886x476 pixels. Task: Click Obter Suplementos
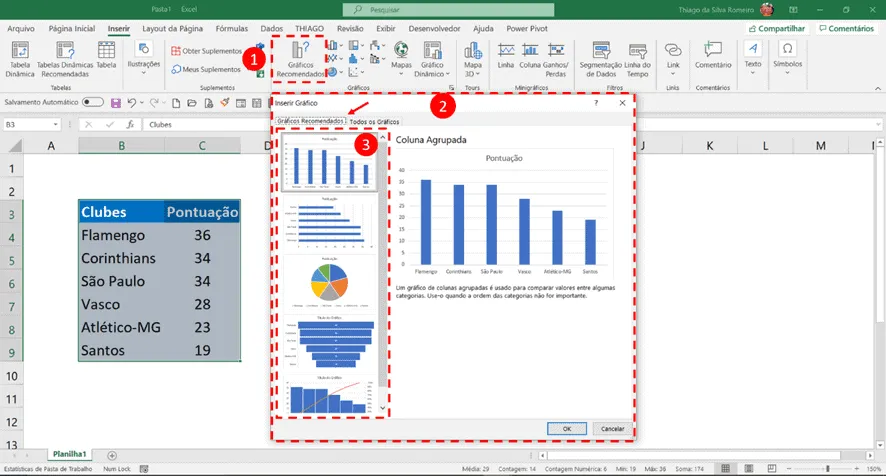click(x=206, y=51)
